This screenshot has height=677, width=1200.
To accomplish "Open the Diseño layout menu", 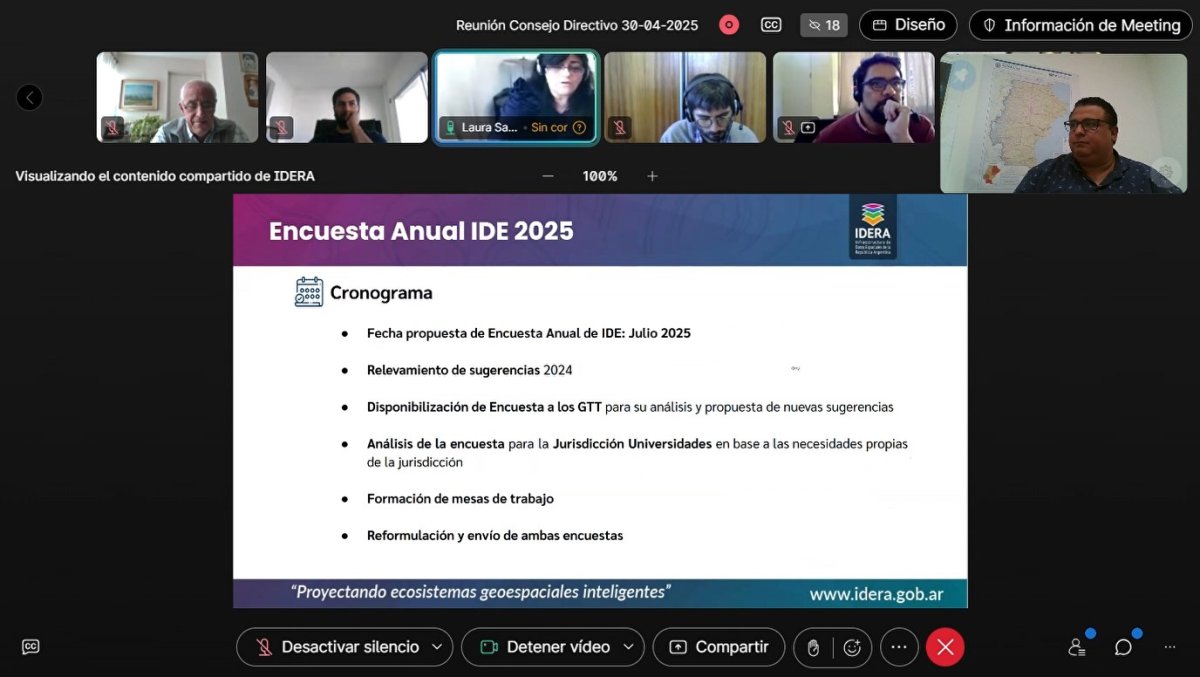I will tap(908, 25).
